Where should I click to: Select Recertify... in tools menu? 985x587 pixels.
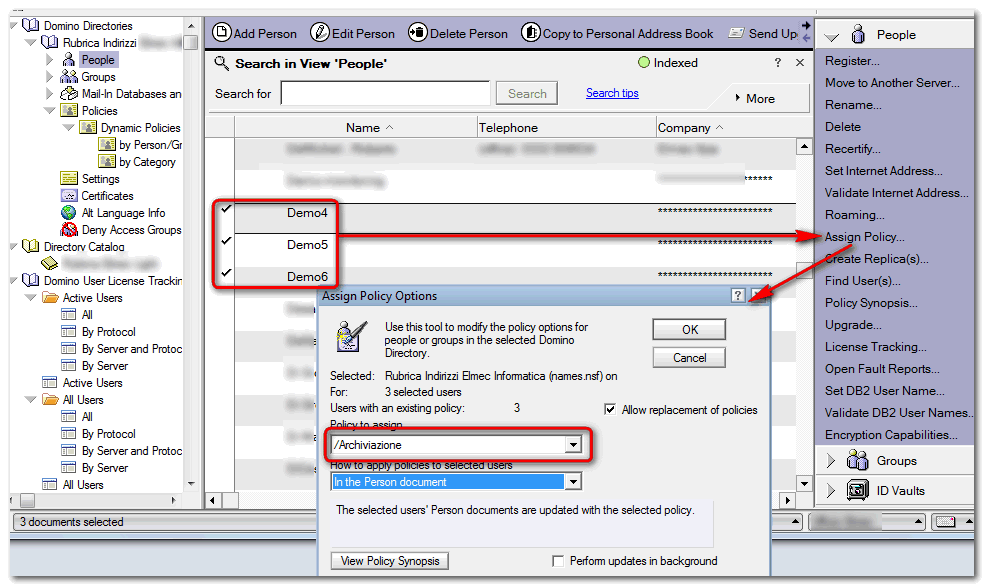(x=852, y=149)
